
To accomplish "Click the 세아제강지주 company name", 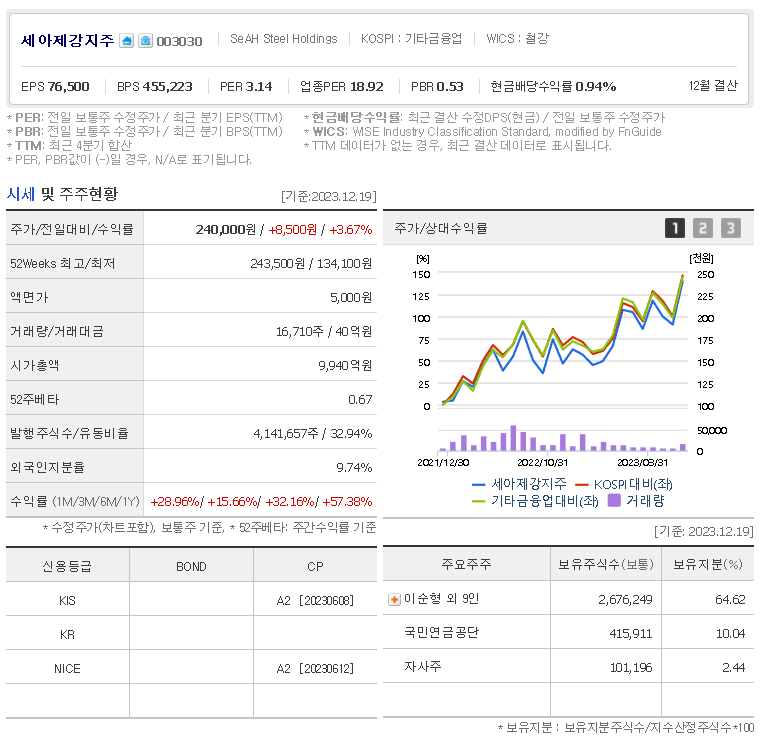I will tap(68, 40).
